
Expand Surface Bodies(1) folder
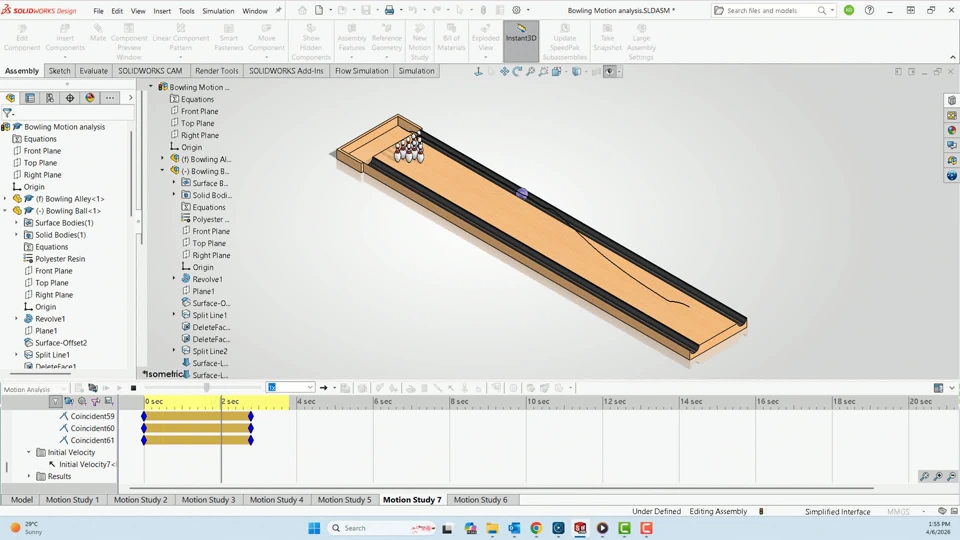(x=17, y=223)
